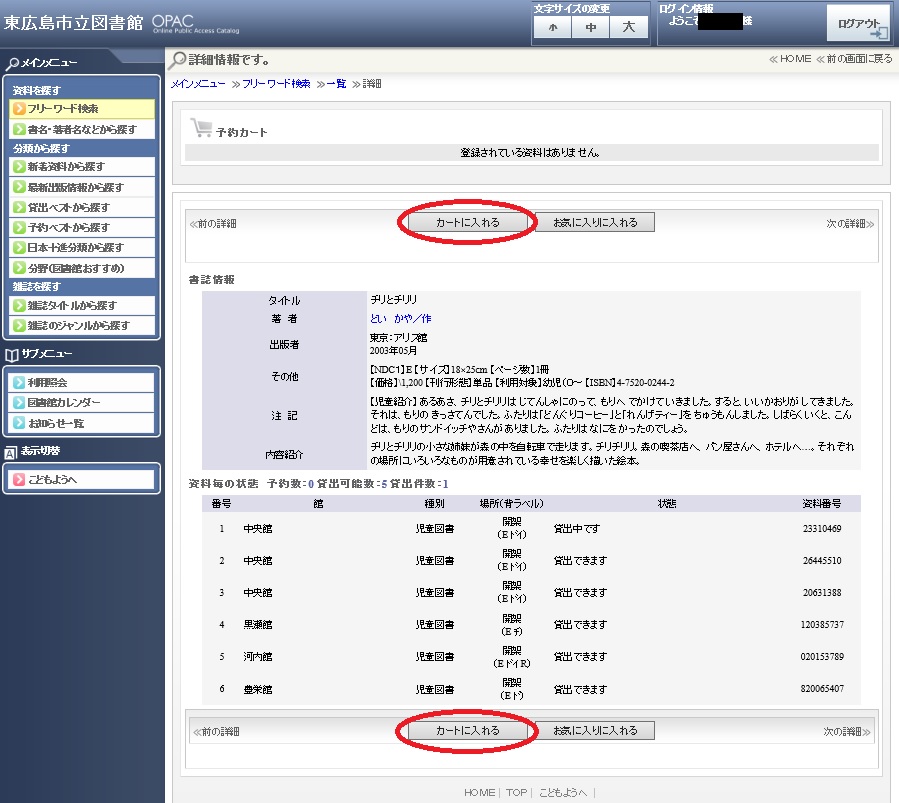
Task: Choose 新着資料から探す in the sidebar
Action: point(82,167)
